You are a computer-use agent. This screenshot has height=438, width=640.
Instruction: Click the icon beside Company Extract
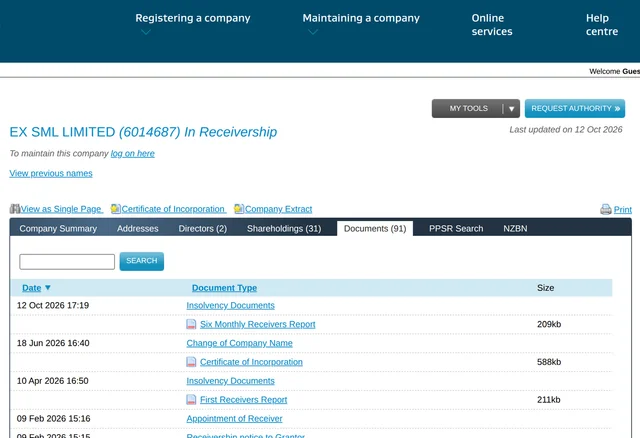[x=239, y=209]
